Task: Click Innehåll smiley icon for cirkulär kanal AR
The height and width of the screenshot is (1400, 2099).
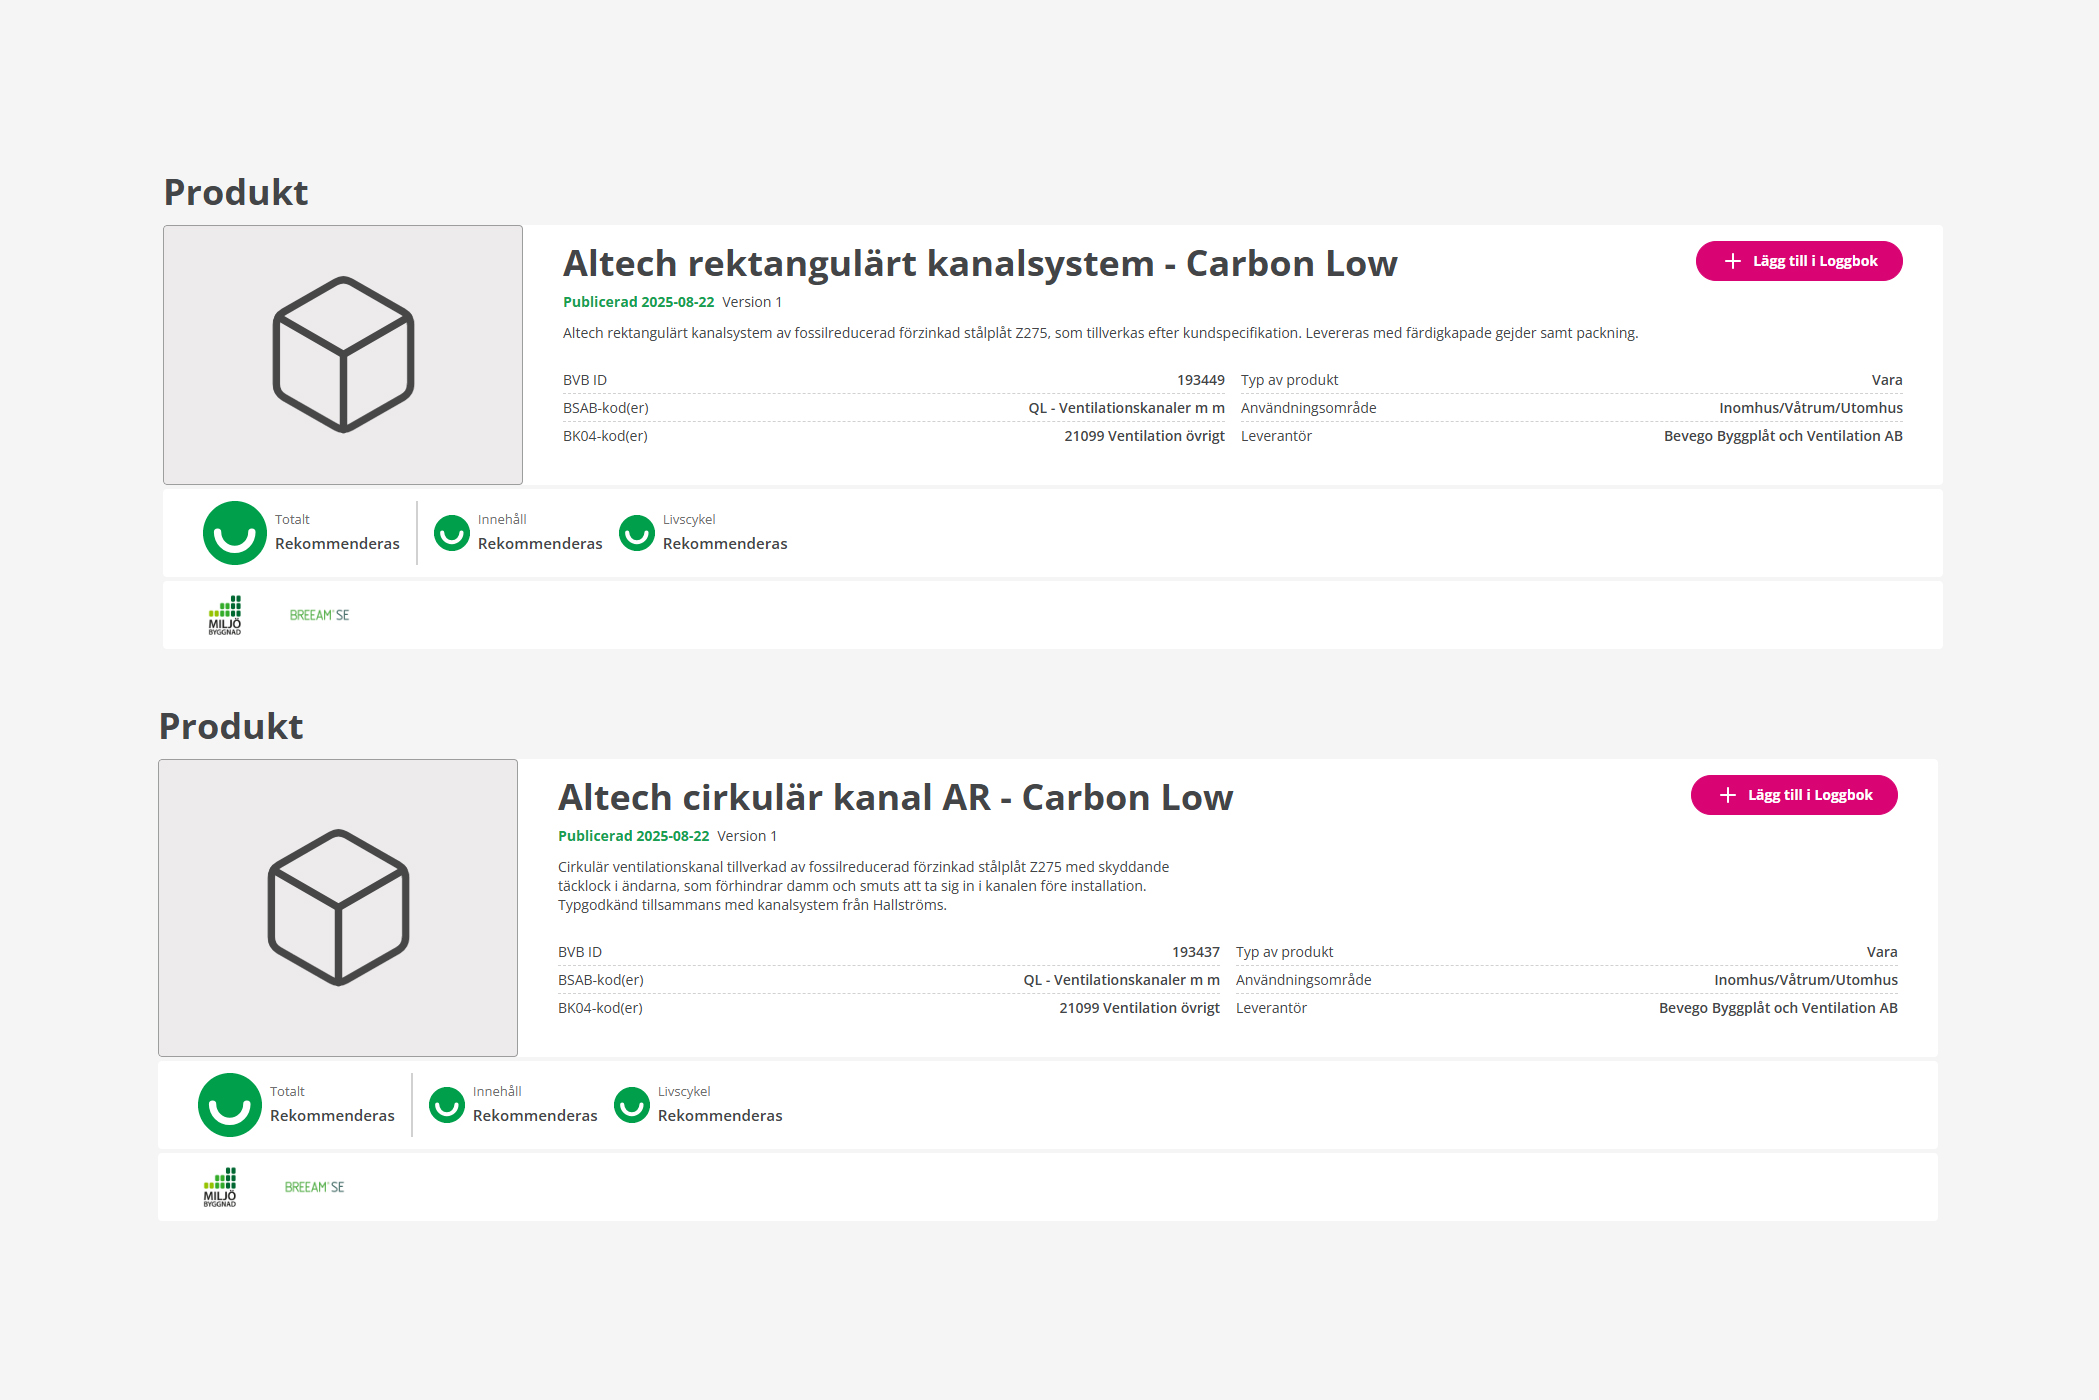Action: (447, 1105)
